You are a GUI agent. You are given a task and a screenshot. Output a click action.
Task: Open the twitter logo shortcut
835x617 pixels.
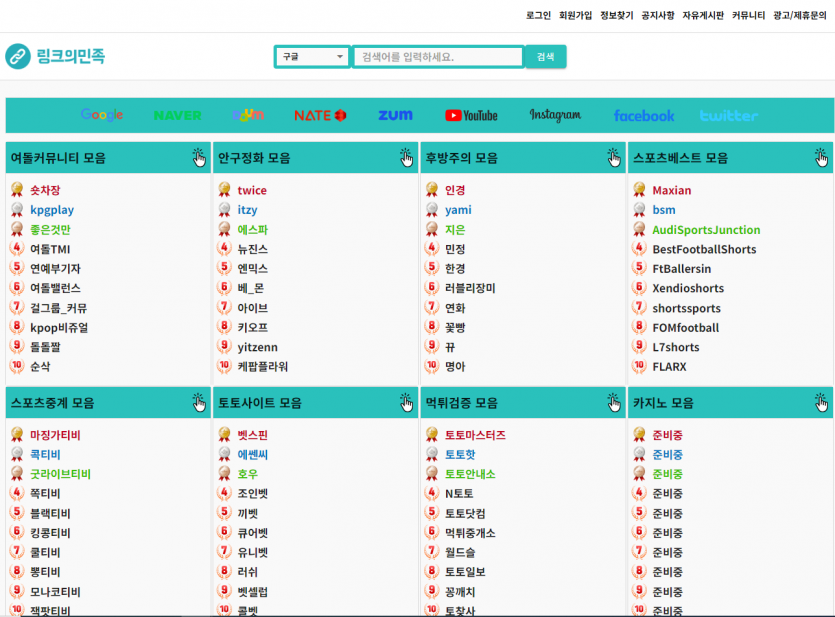728,116
